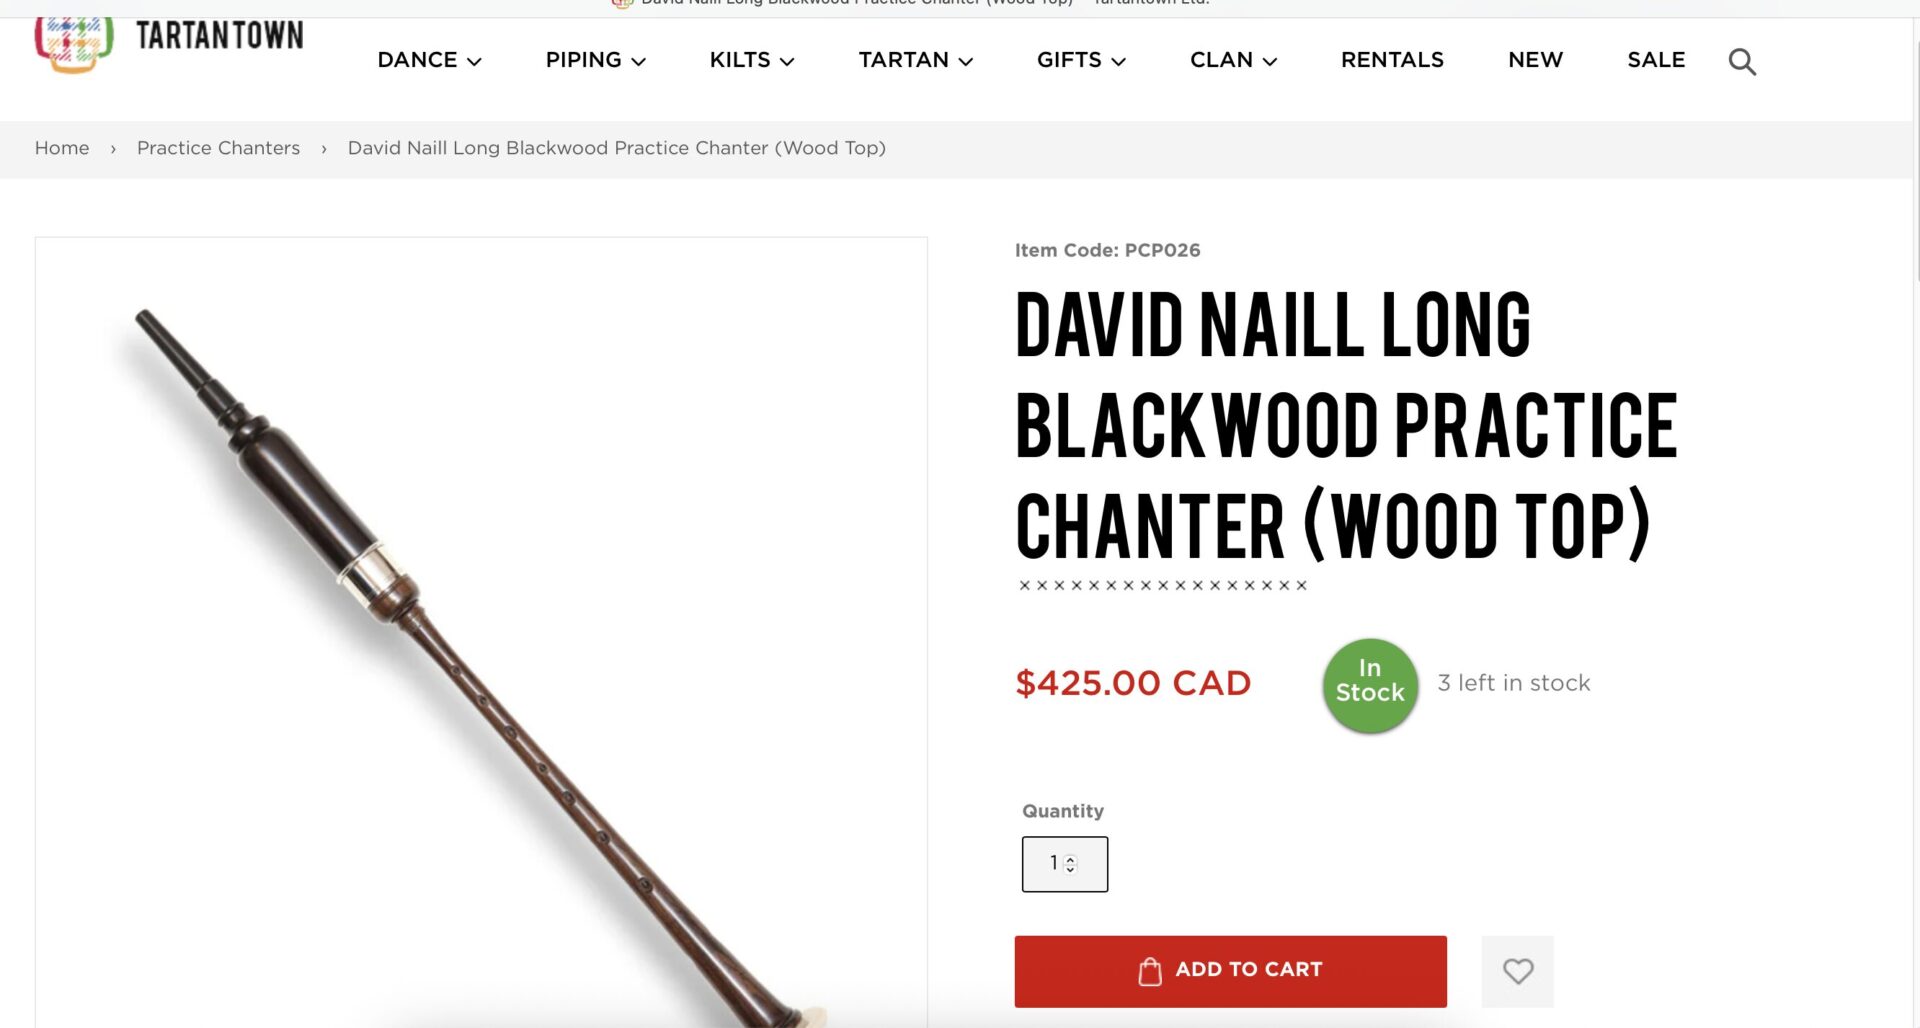Image resolution: width=1920 pixels, height=1028 pixels.
Task: Expand the Piping menu dropdown
Action: (x=595, y=60)
